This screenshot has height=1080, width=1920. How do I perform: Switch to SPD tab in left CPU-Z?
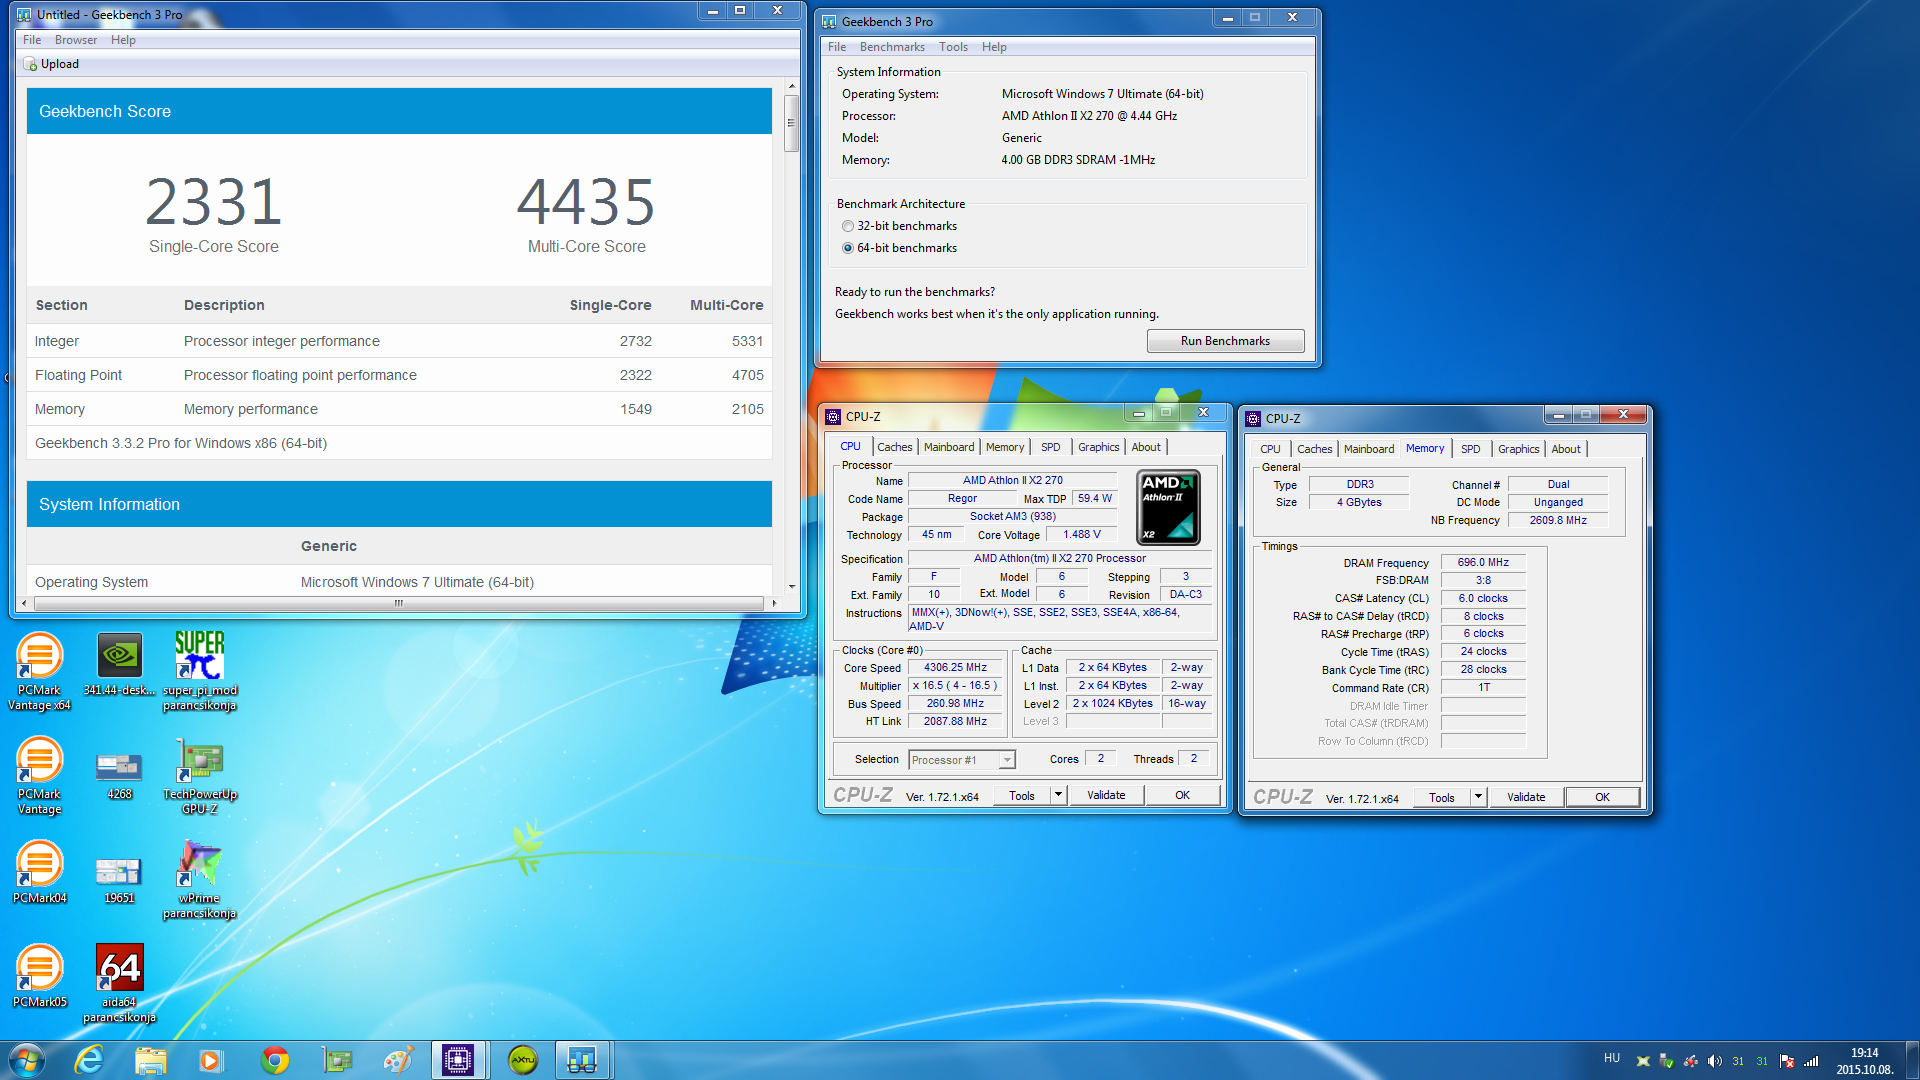pyautogui.click(x=1050, y=447)
